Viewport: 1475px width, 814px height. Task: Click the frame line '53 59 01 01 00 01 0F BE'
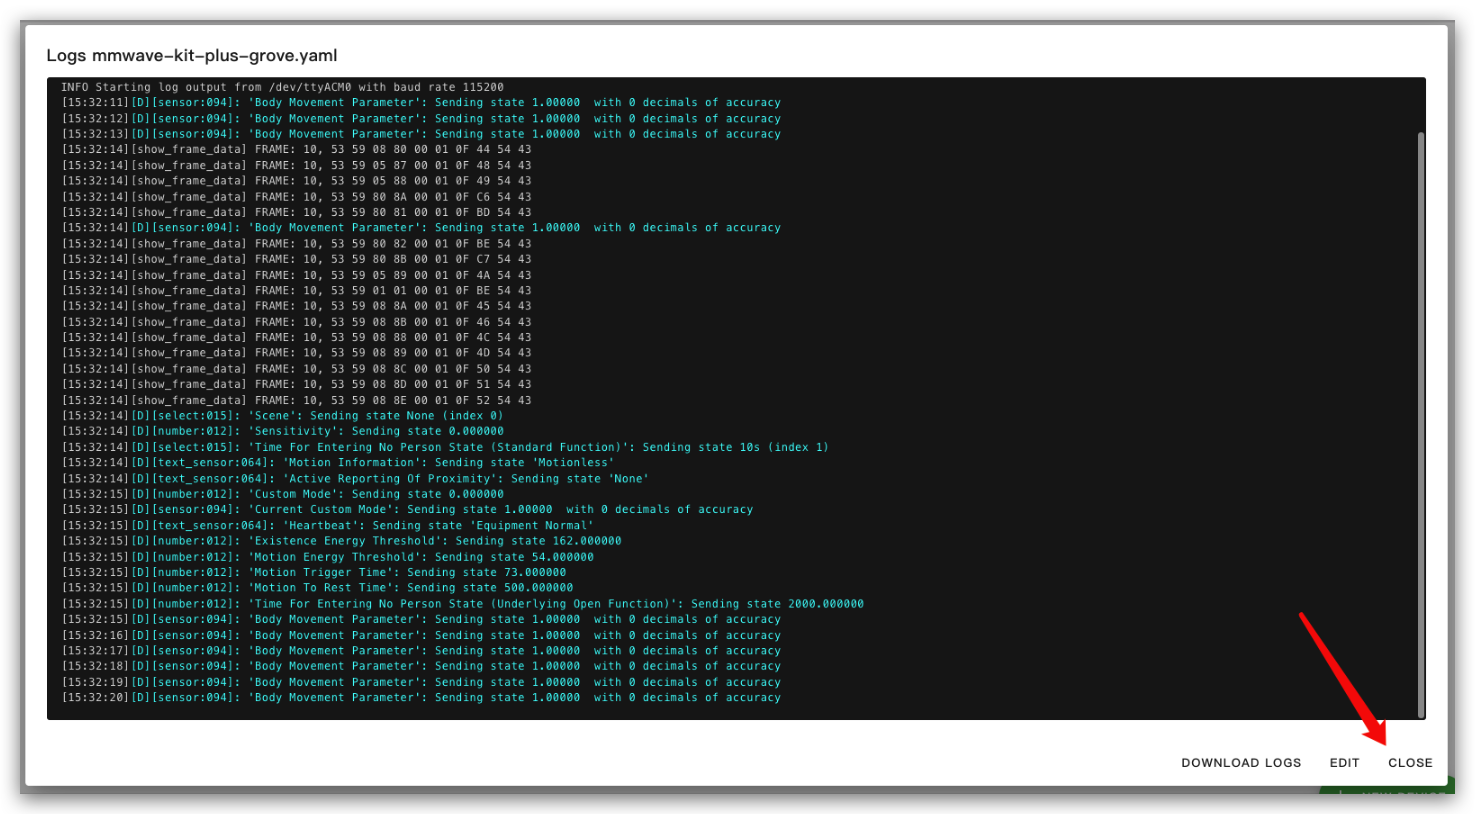point(296,291)
